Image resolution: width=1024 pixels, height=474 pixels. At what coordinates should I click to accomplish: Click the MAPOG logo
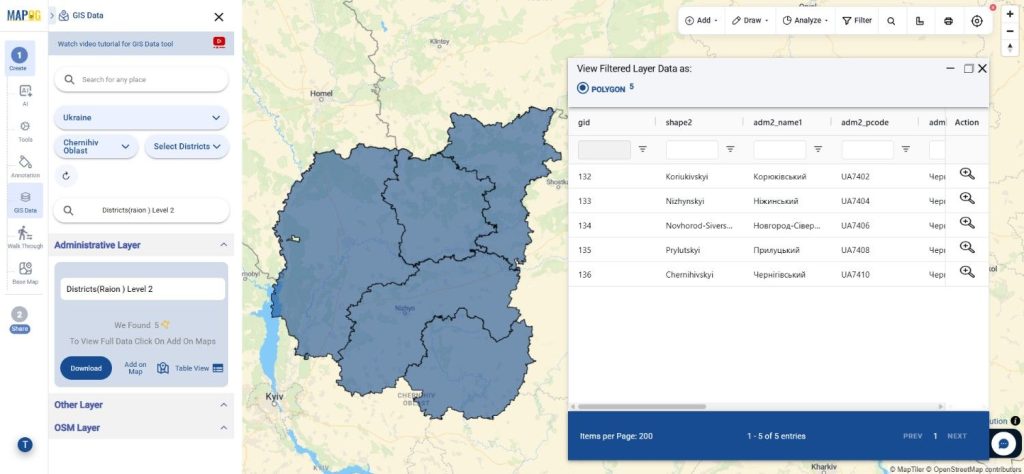pyautogui.click(x=24, y=16)
